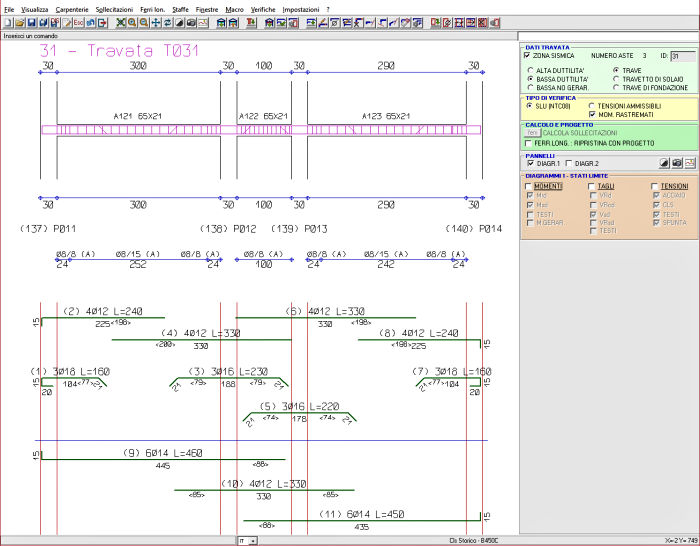The height and width of the screenshot is (546, 700).
Task: Open the Carpenterie menu
Action: point(72,9)
